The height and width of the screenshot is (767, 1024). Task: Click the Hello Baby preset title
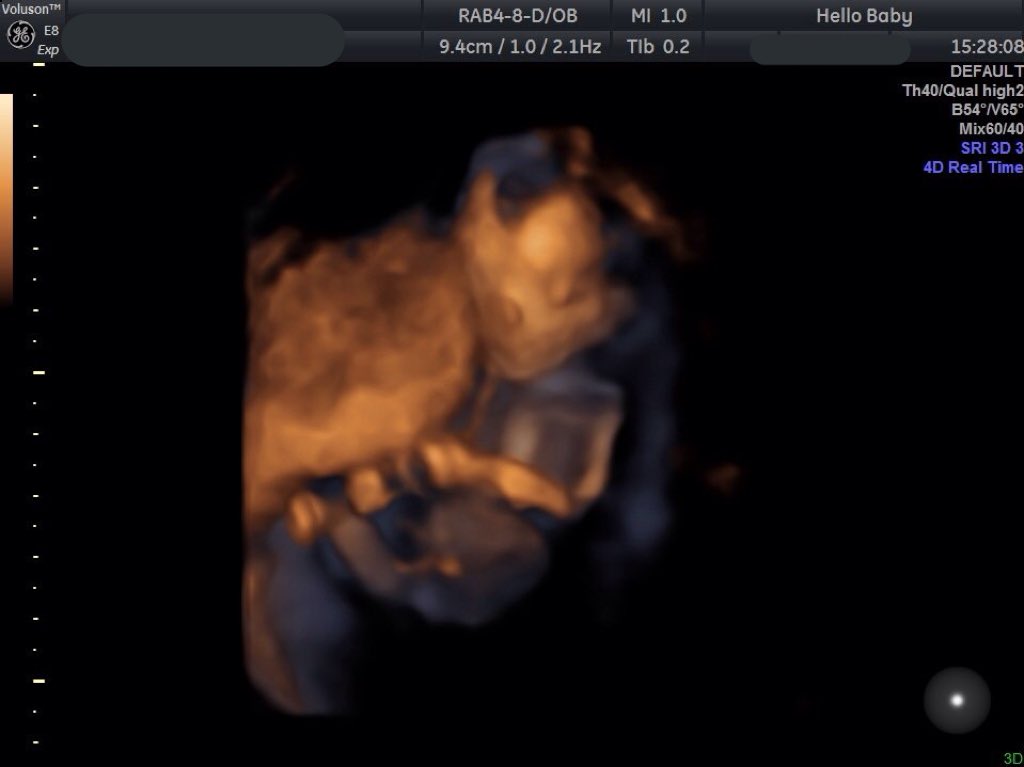(x=864, y=16)
